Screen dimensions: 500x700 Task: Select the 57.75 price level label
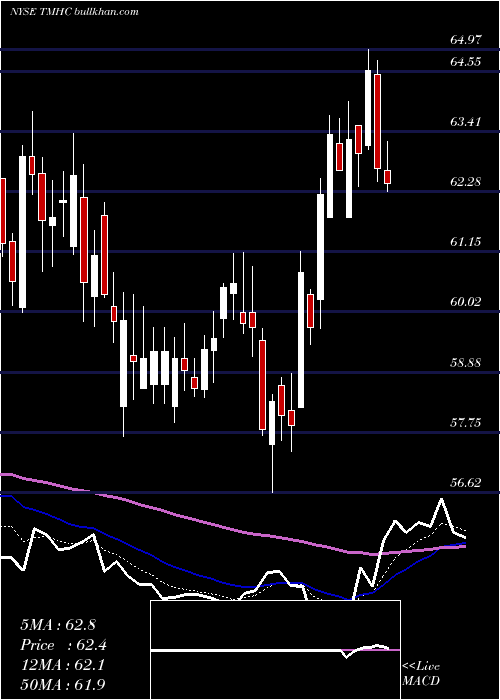coord(466,422)
